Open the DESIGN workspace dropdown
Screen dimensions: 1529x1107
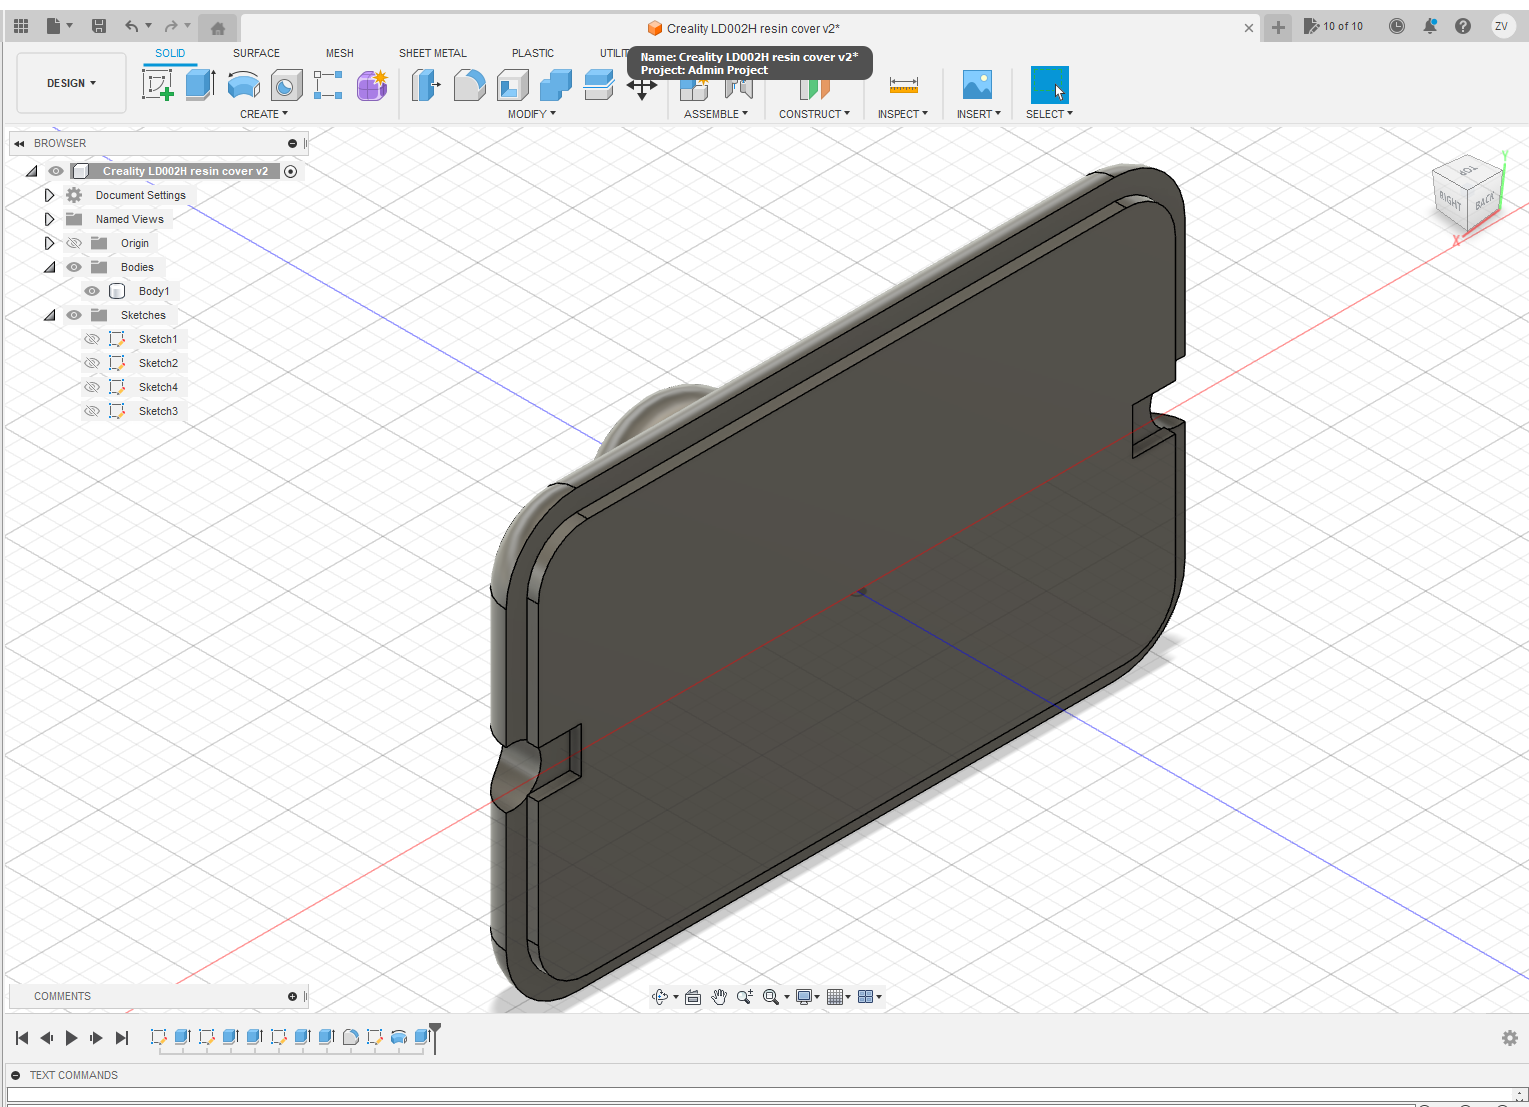71,83
